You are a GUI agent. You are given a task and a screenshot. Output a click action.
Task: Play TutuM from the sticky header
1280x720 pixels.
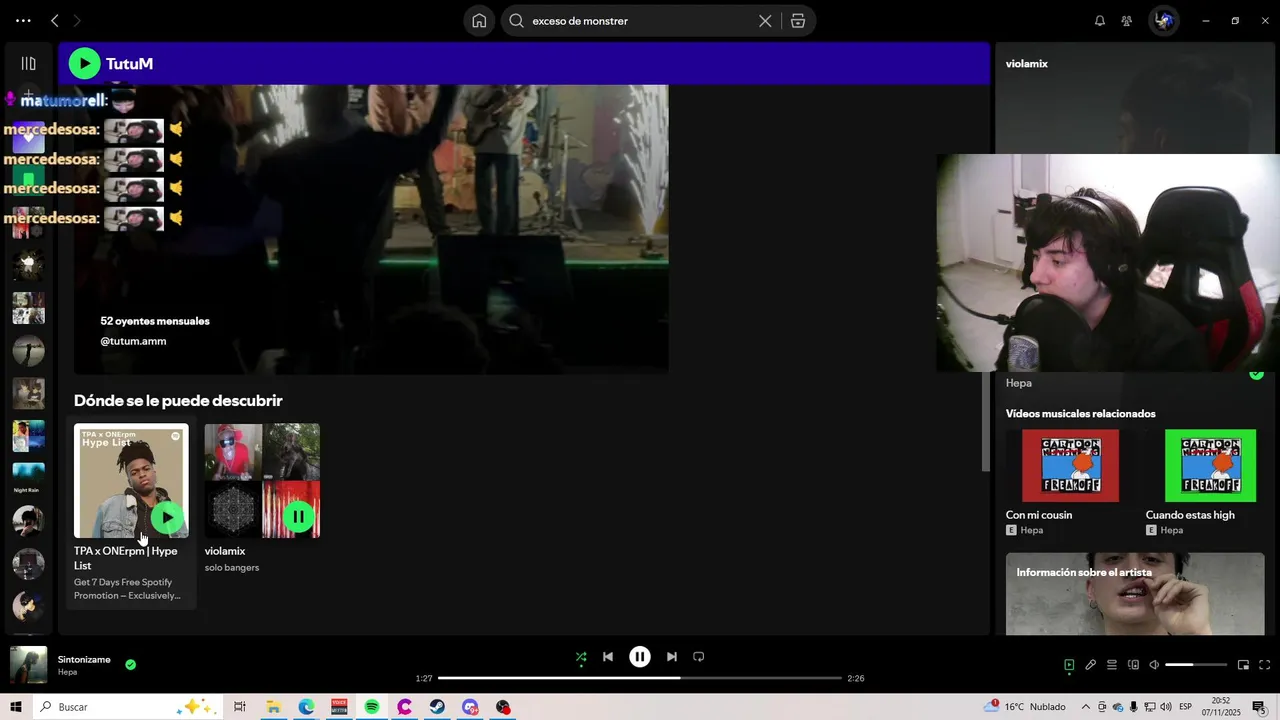tap(84, 64)
